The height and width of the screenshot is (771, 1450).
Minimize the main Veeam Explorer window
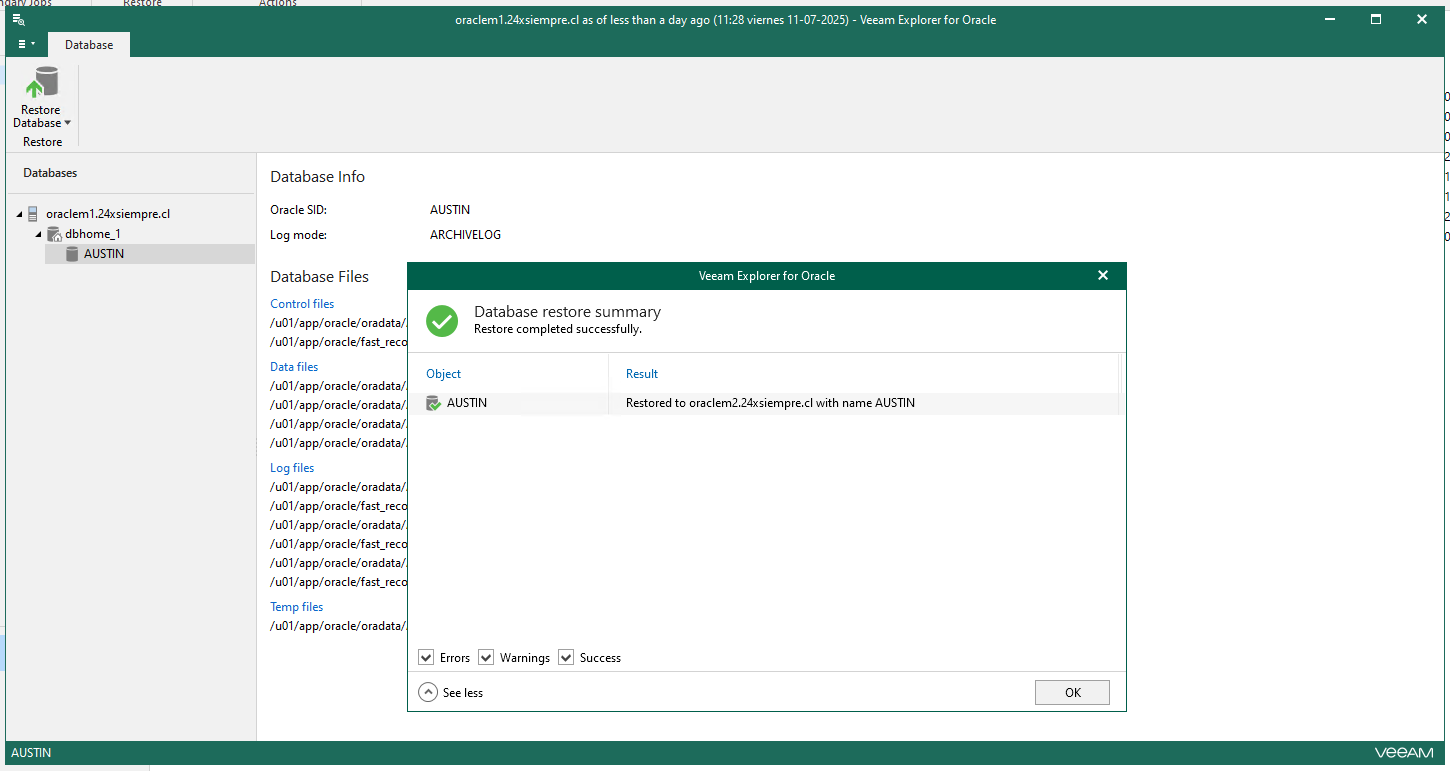pyautogui.click(x=1330, y=19)
